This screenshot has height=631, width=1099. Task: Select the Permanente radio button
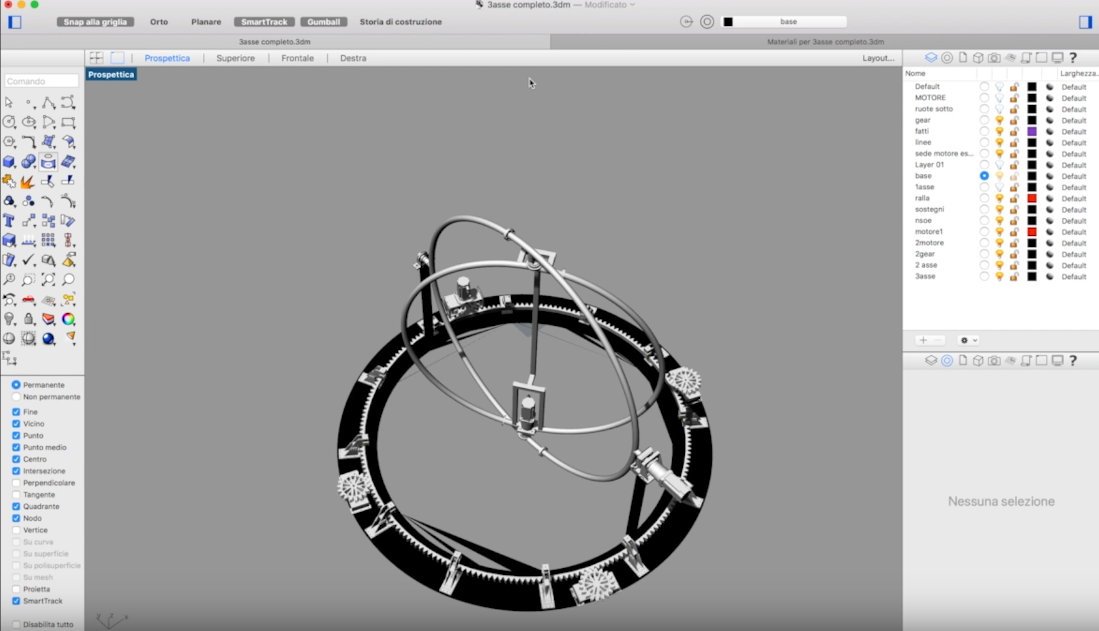click(16, 385)
